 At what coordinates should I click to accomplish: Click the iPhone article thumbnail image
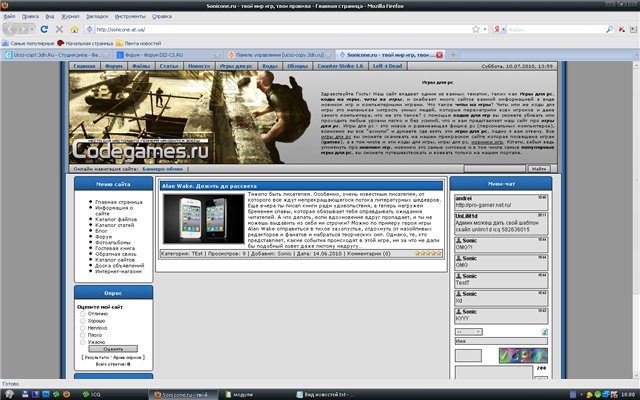[x=204, y=219]
